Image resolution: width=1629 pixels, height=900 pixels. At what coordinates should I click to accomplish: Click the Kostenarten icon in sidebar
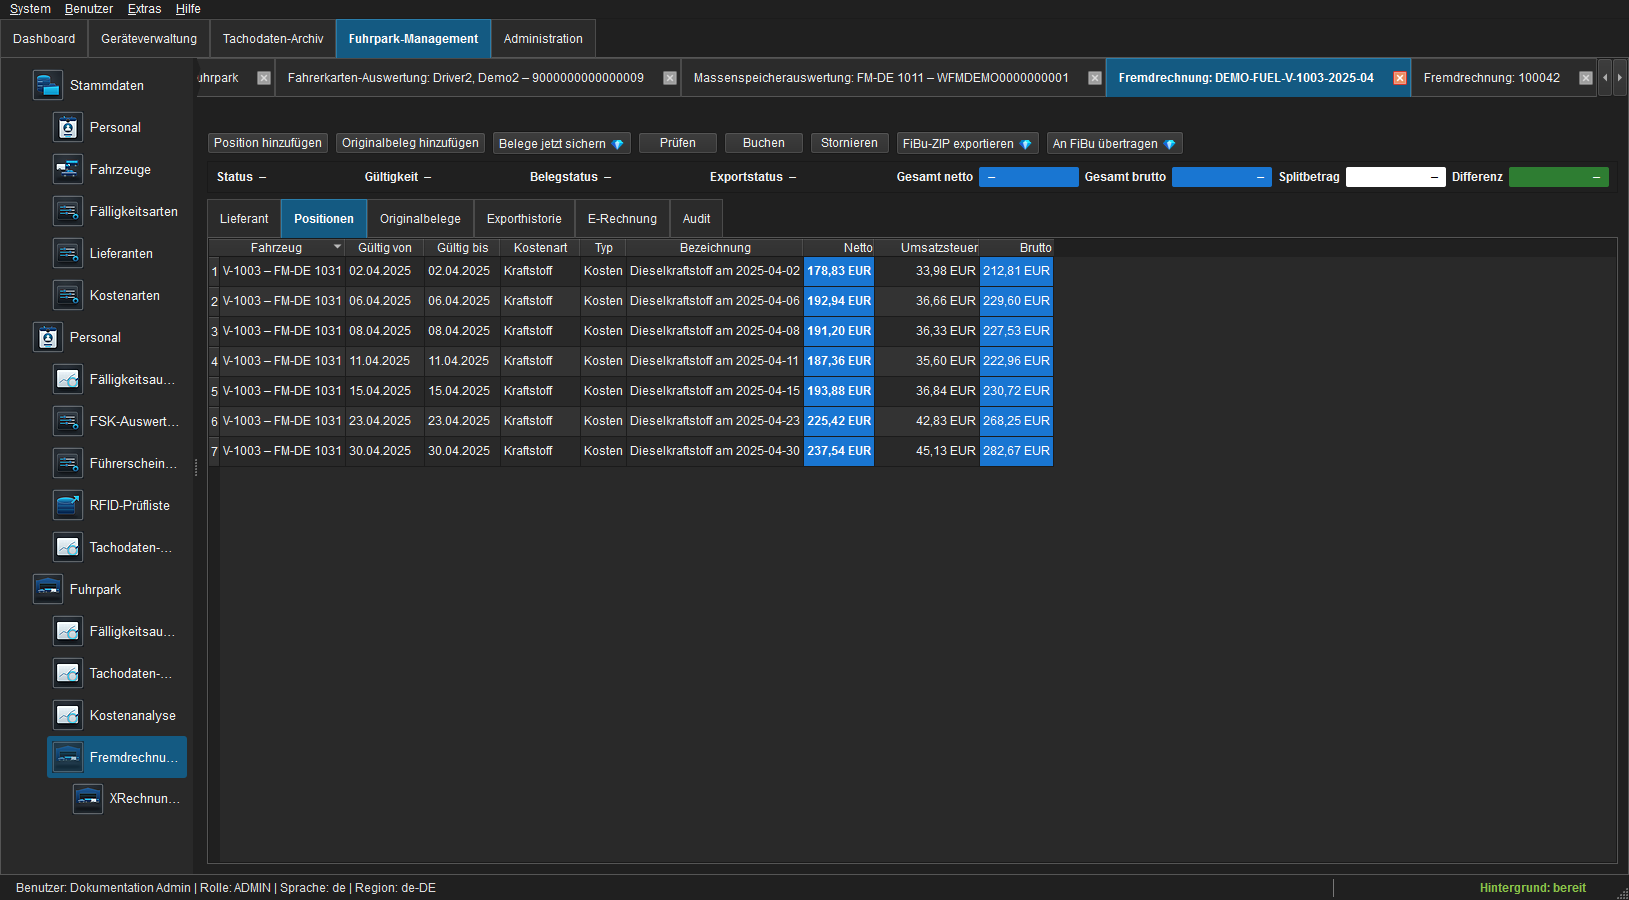coord(68,295)
